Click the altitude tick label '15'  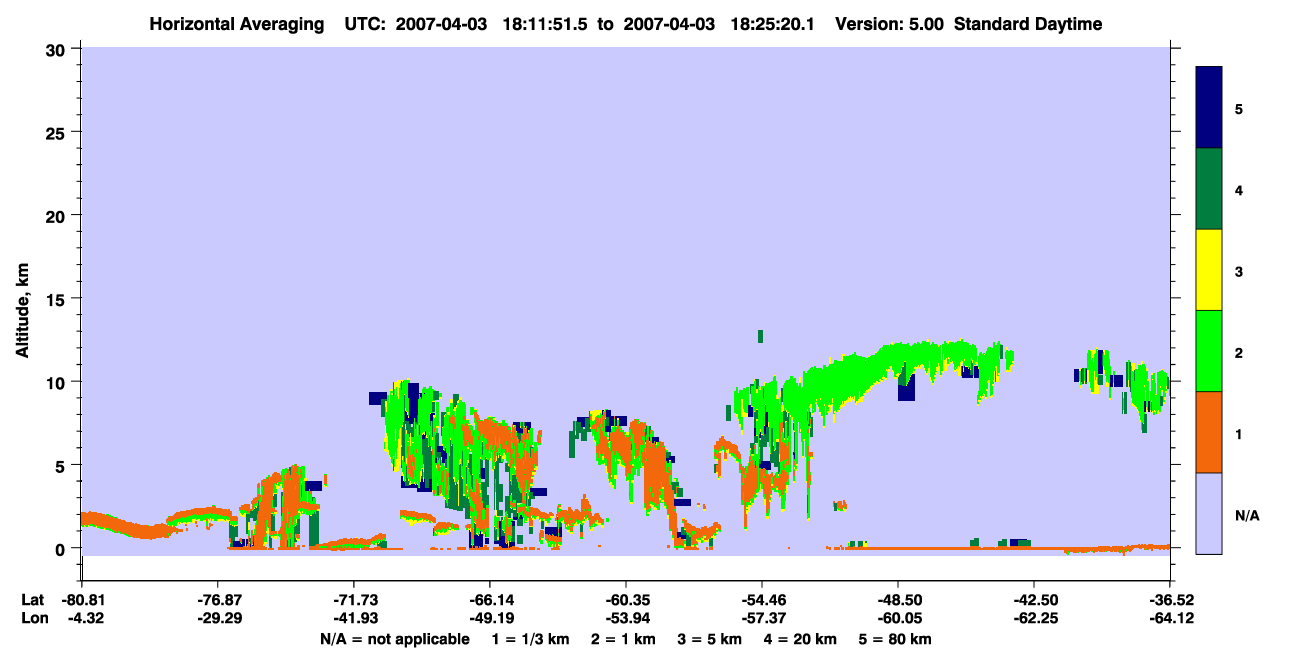(57, 298)
